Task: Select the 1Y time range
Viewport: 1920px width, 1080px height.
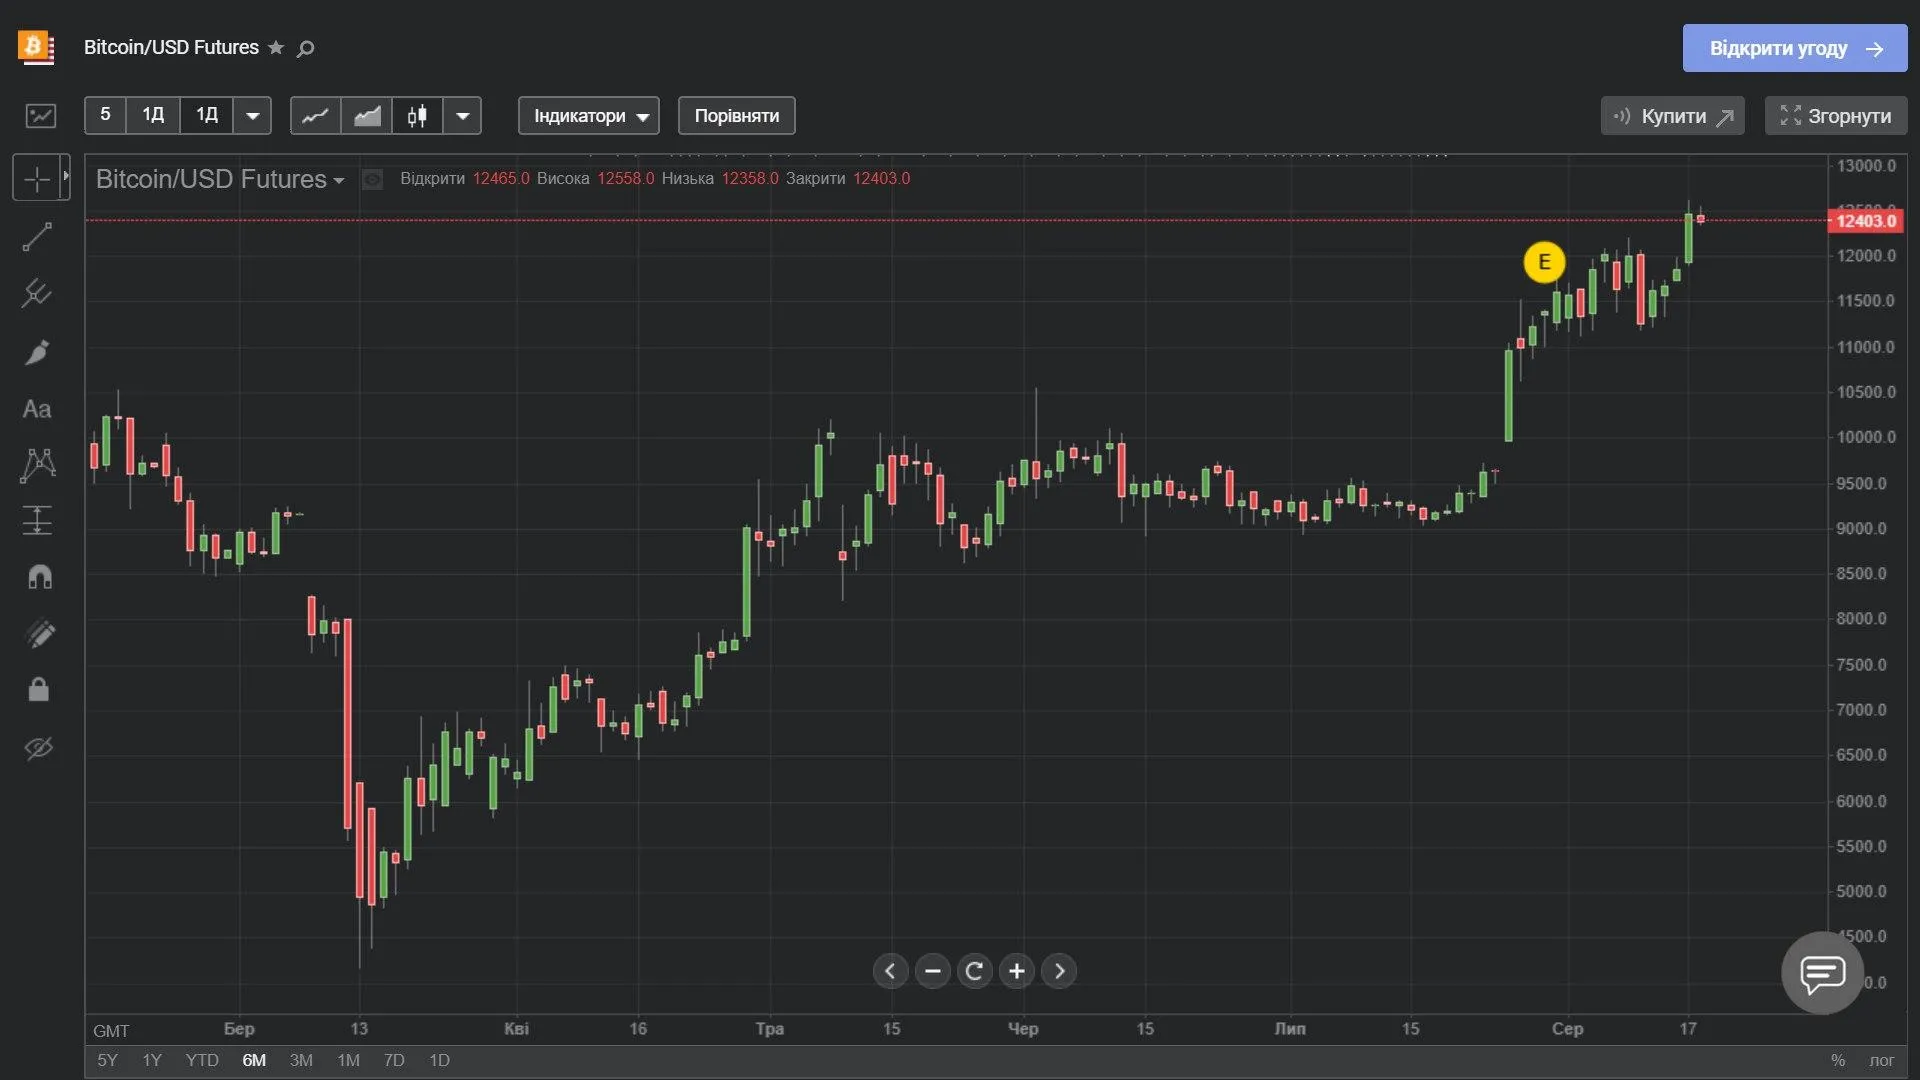Action: point(152,1060)
